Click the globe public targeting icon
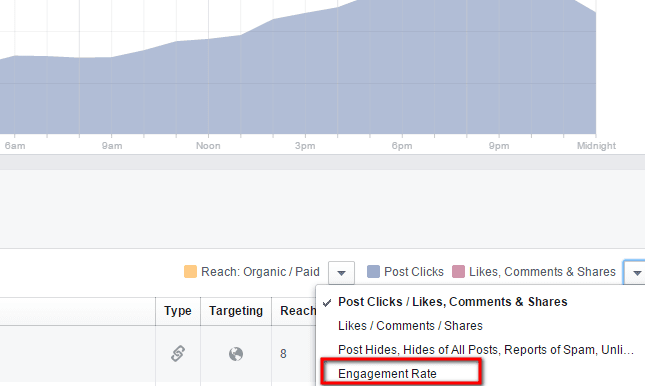The image size is (645, 386). pos(236,354)
